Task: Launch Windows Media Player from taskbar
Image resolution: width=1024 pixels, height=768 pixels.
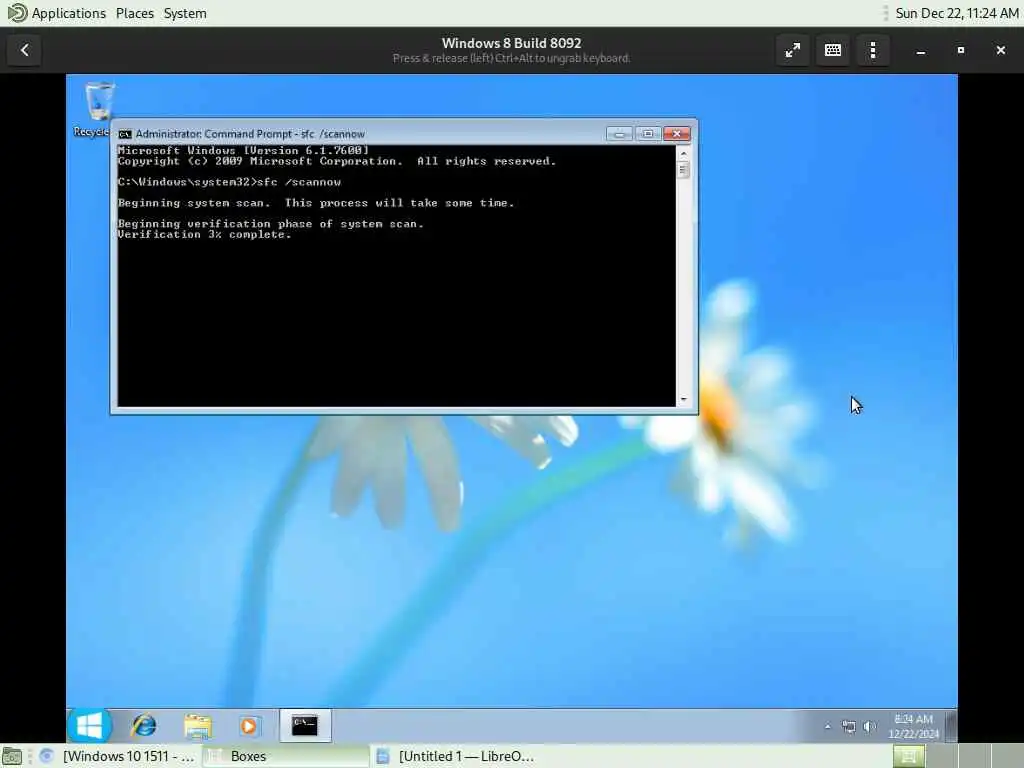Action: tap(249, 726)
